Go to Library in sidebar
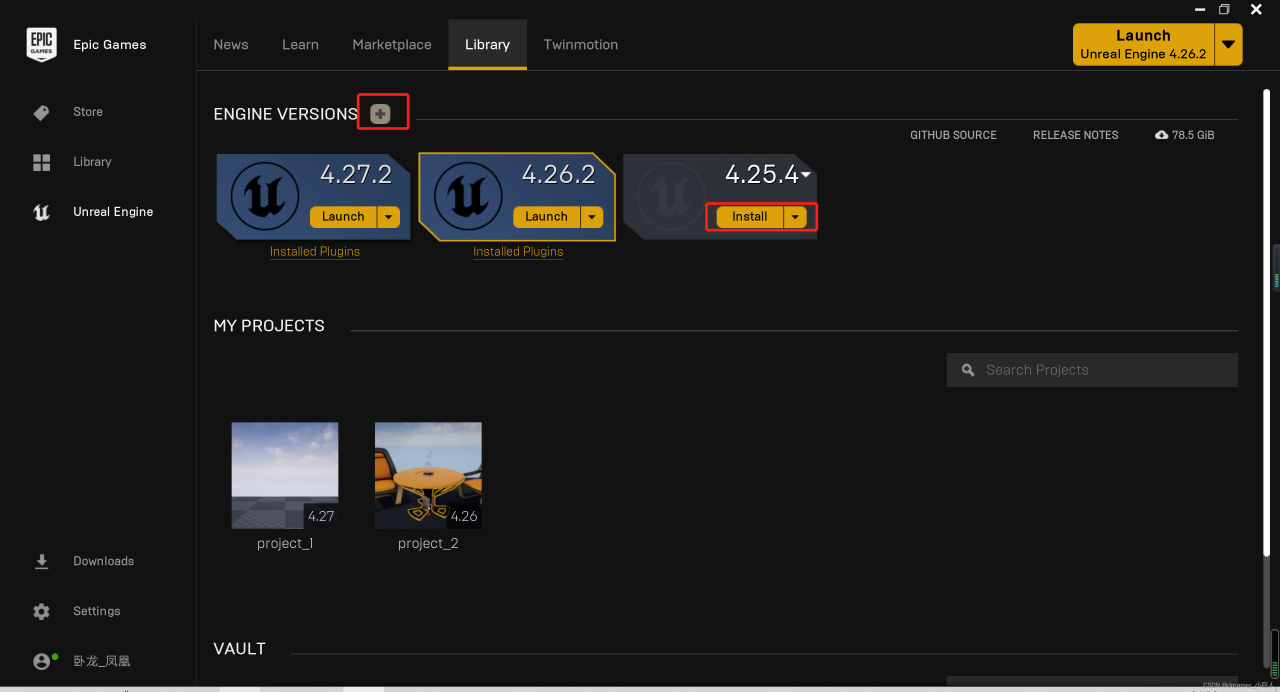This screenshot has width=1280, height=692. point(92,162)
